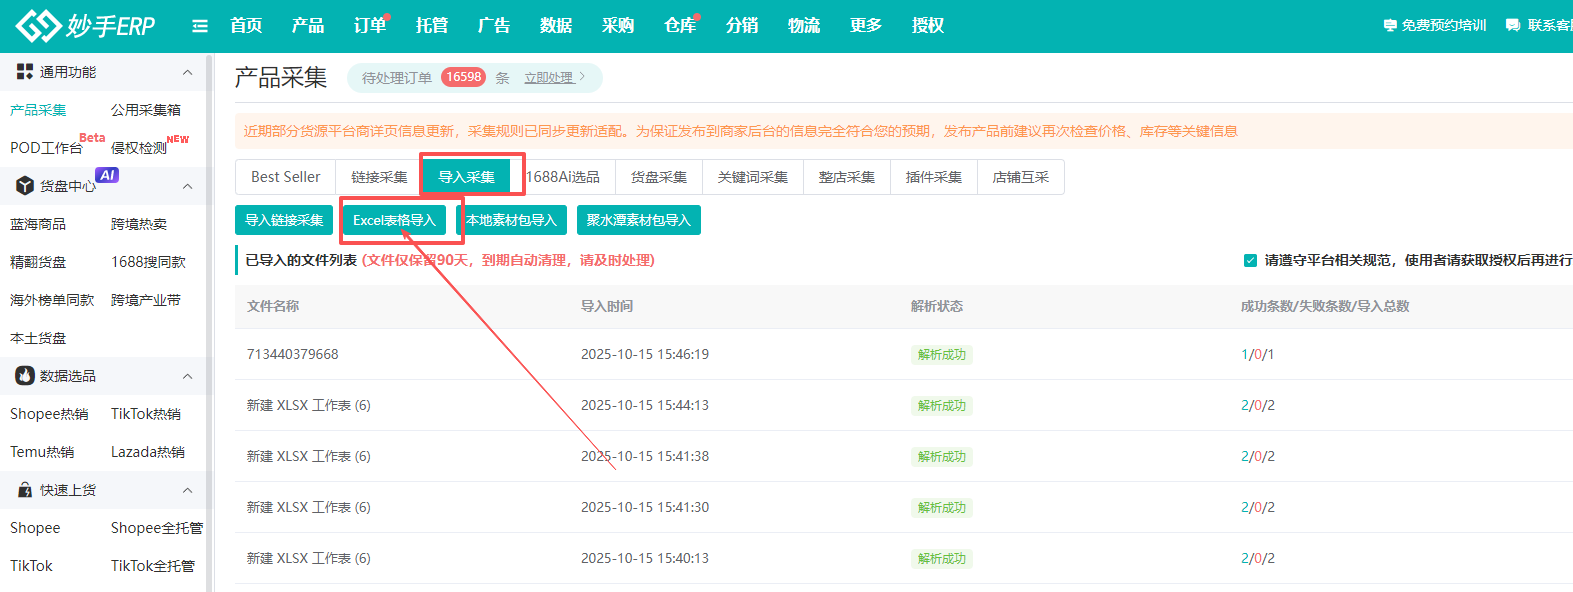Viewport: 1573px width, 592px height.
Task: Switch to the 关键词采集 tab
Action: [752, 177]
